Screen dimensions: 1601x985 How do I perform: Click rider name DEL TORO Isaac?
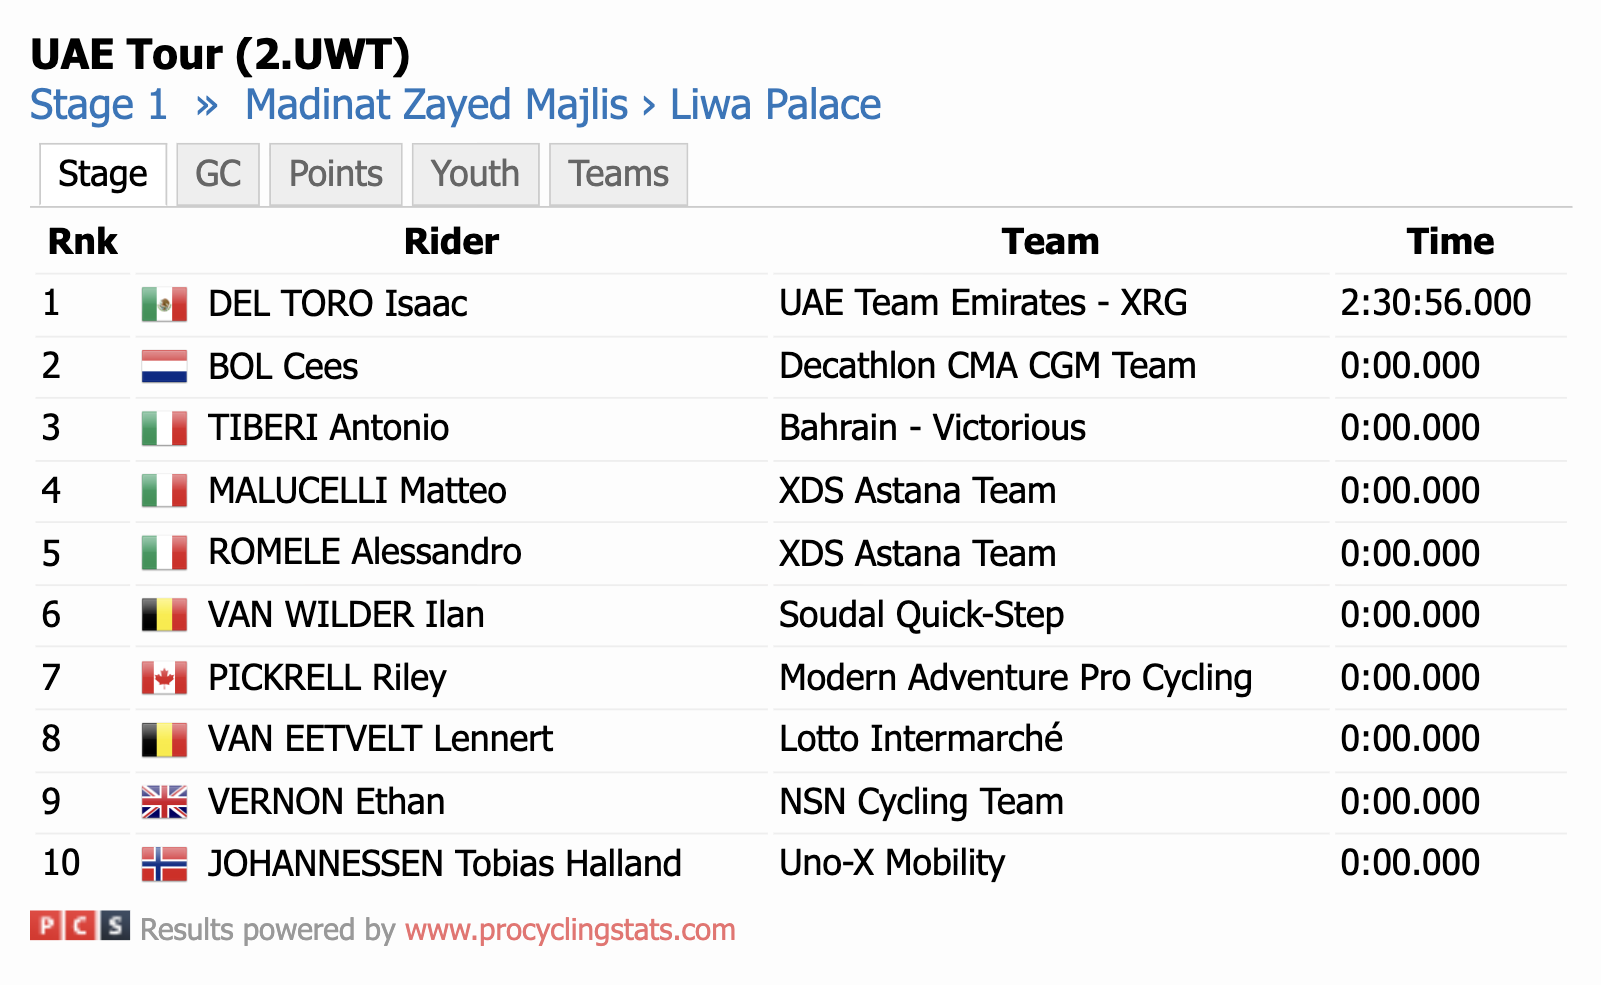pyautogui.click(x=338, y=304)
